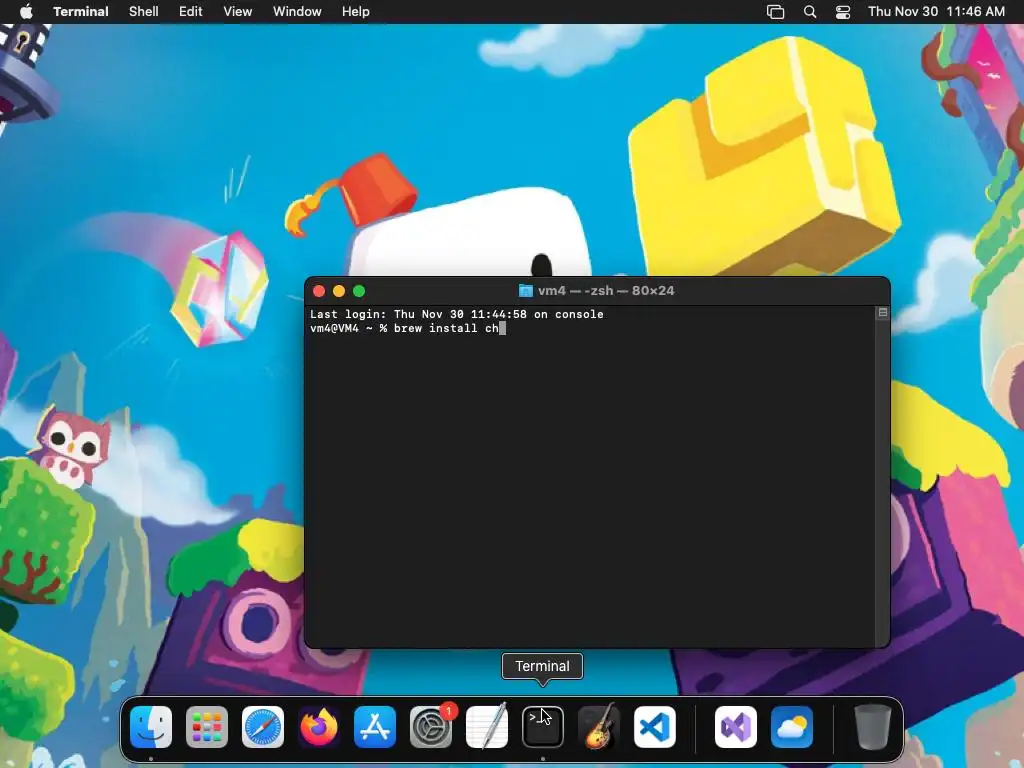Viewport: 1024px width, 768px height.
Task: Launch Firefox from the Dock
Action: coord(319,727)
